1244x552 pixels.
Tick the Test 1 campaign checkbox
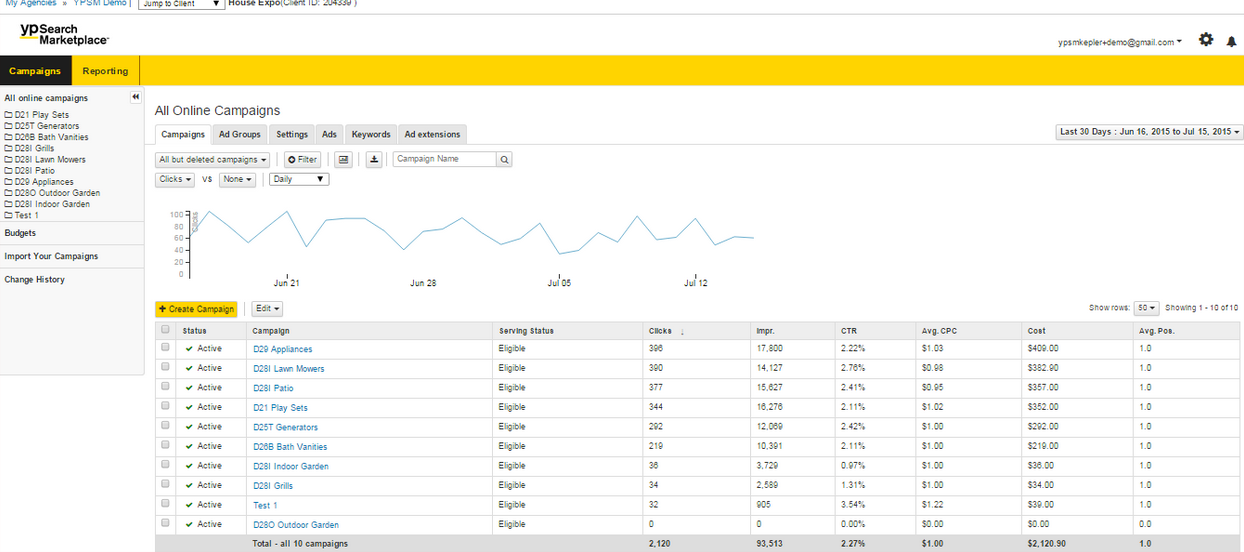click(165, 504)
